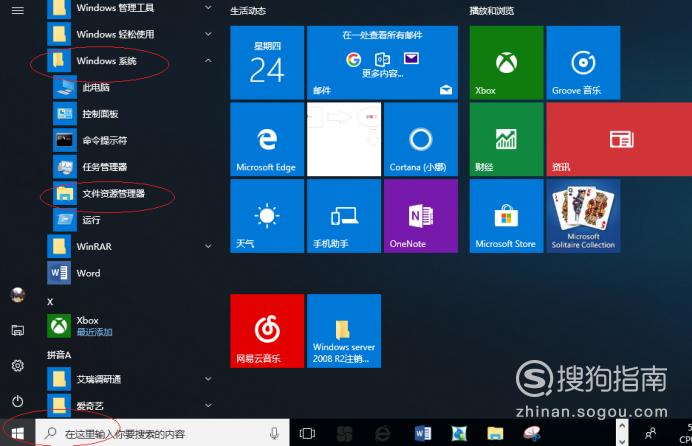Launch the Microsoft Edge tile
This screenshot has width=692, height=446.
click(267, 139)
